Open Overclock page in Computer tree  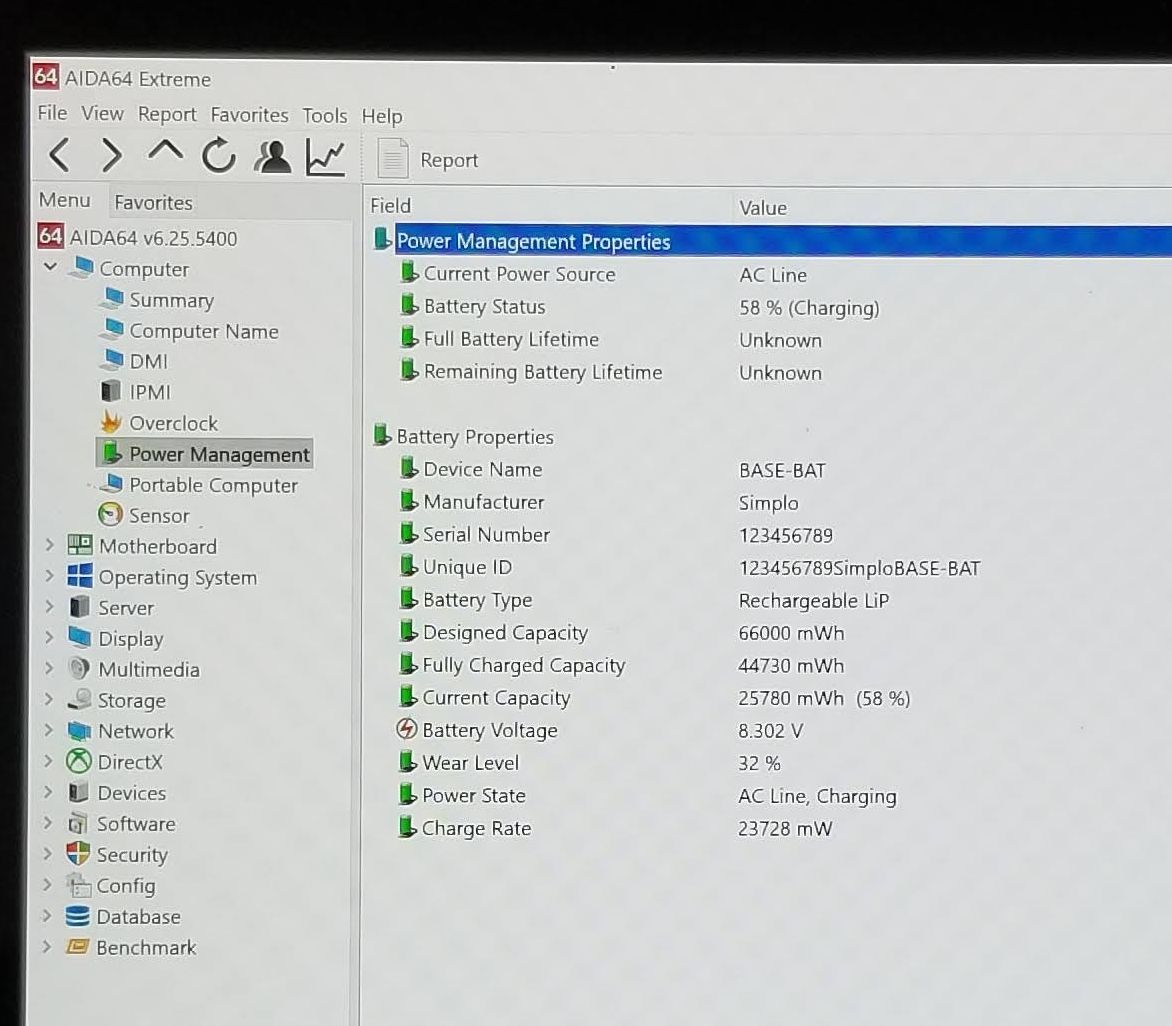click(x=172, y=423)
